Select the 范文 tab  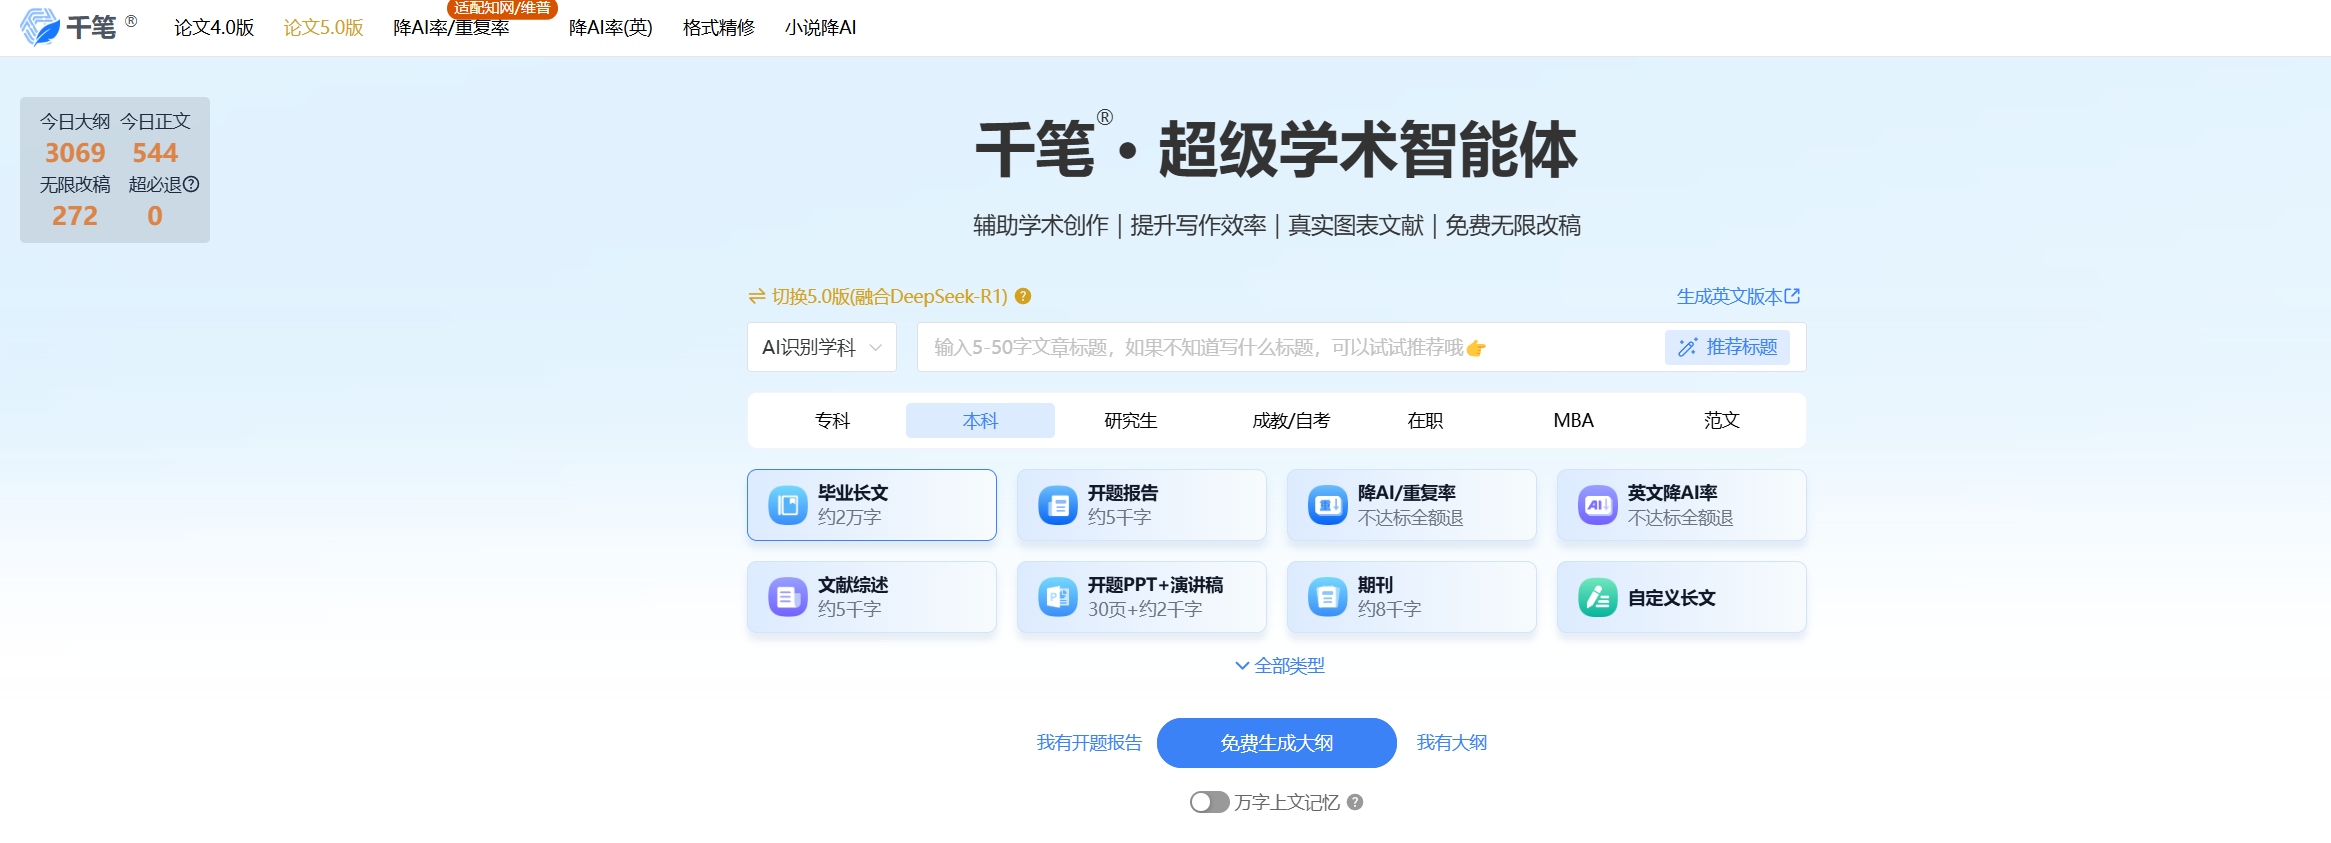click(1722, 420)
